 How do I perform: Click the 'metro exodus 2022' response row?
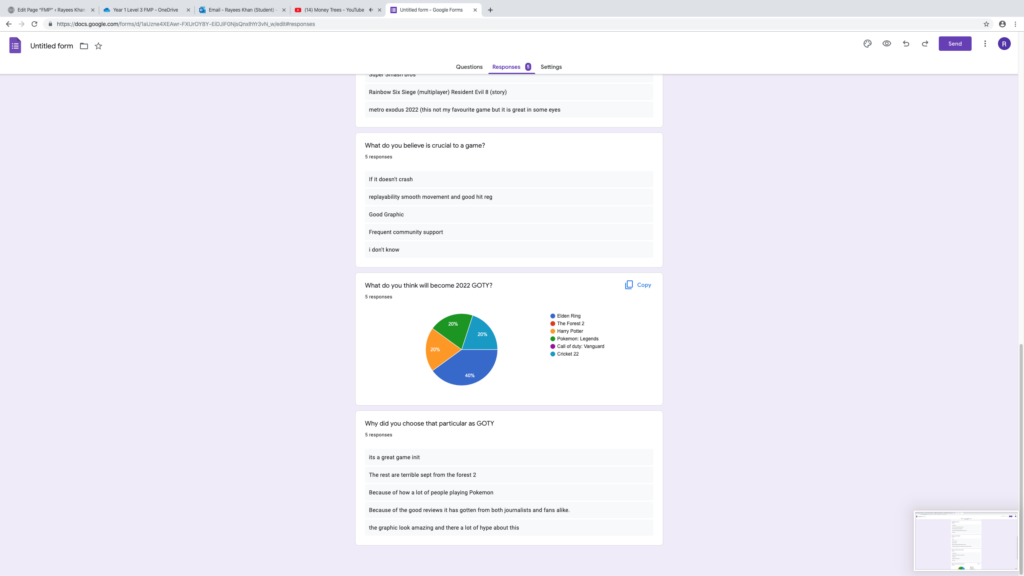(x=509, y=110)
